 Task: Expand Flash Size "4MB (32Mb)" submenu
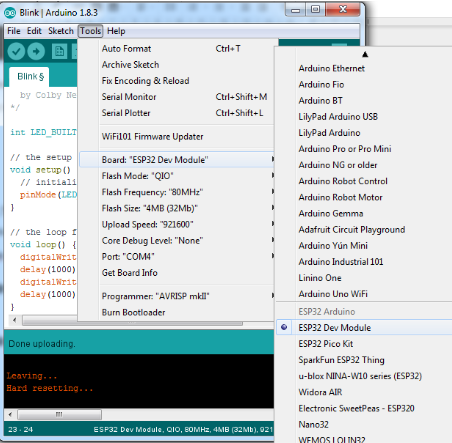click(x=177, y=208)
